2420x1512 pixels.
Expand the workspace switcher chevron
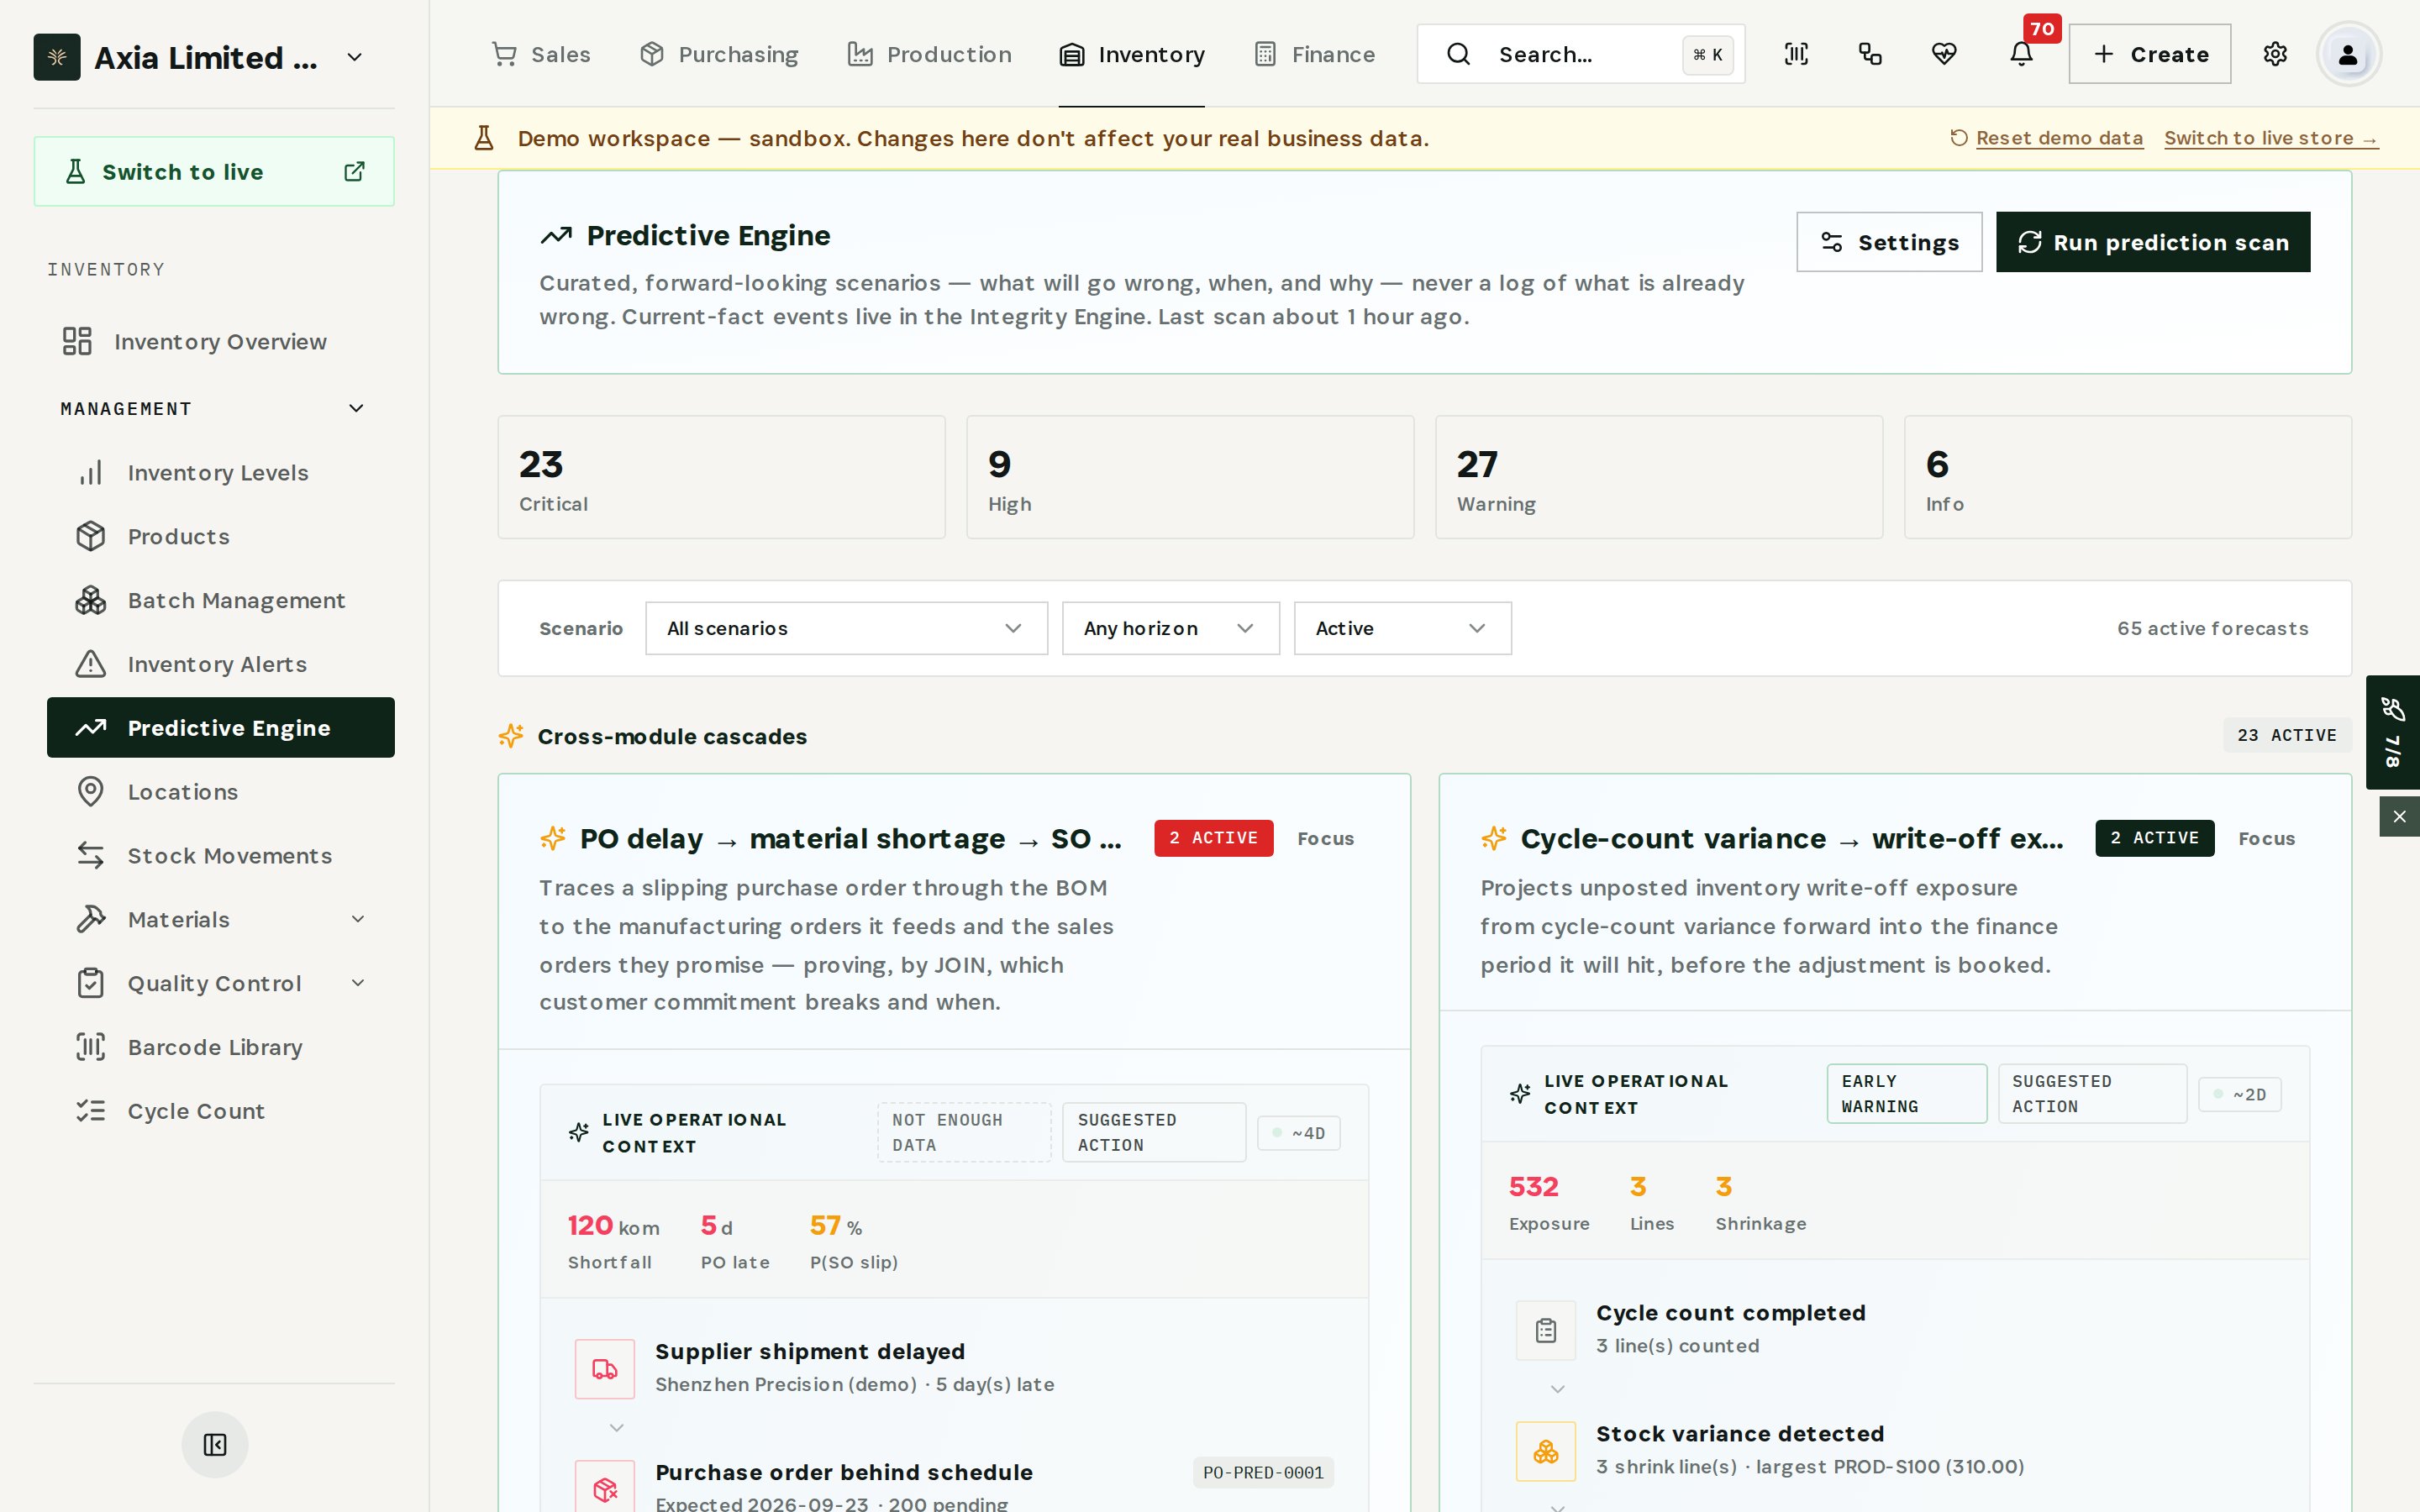click(x=354, y=57)
